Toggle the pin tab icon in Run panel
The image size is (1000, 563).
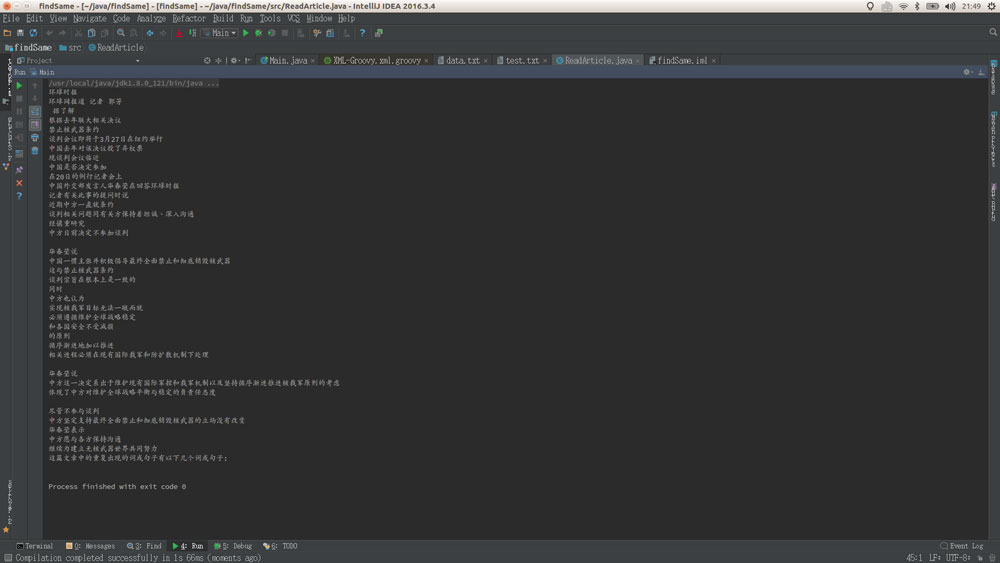pos(19,170)
